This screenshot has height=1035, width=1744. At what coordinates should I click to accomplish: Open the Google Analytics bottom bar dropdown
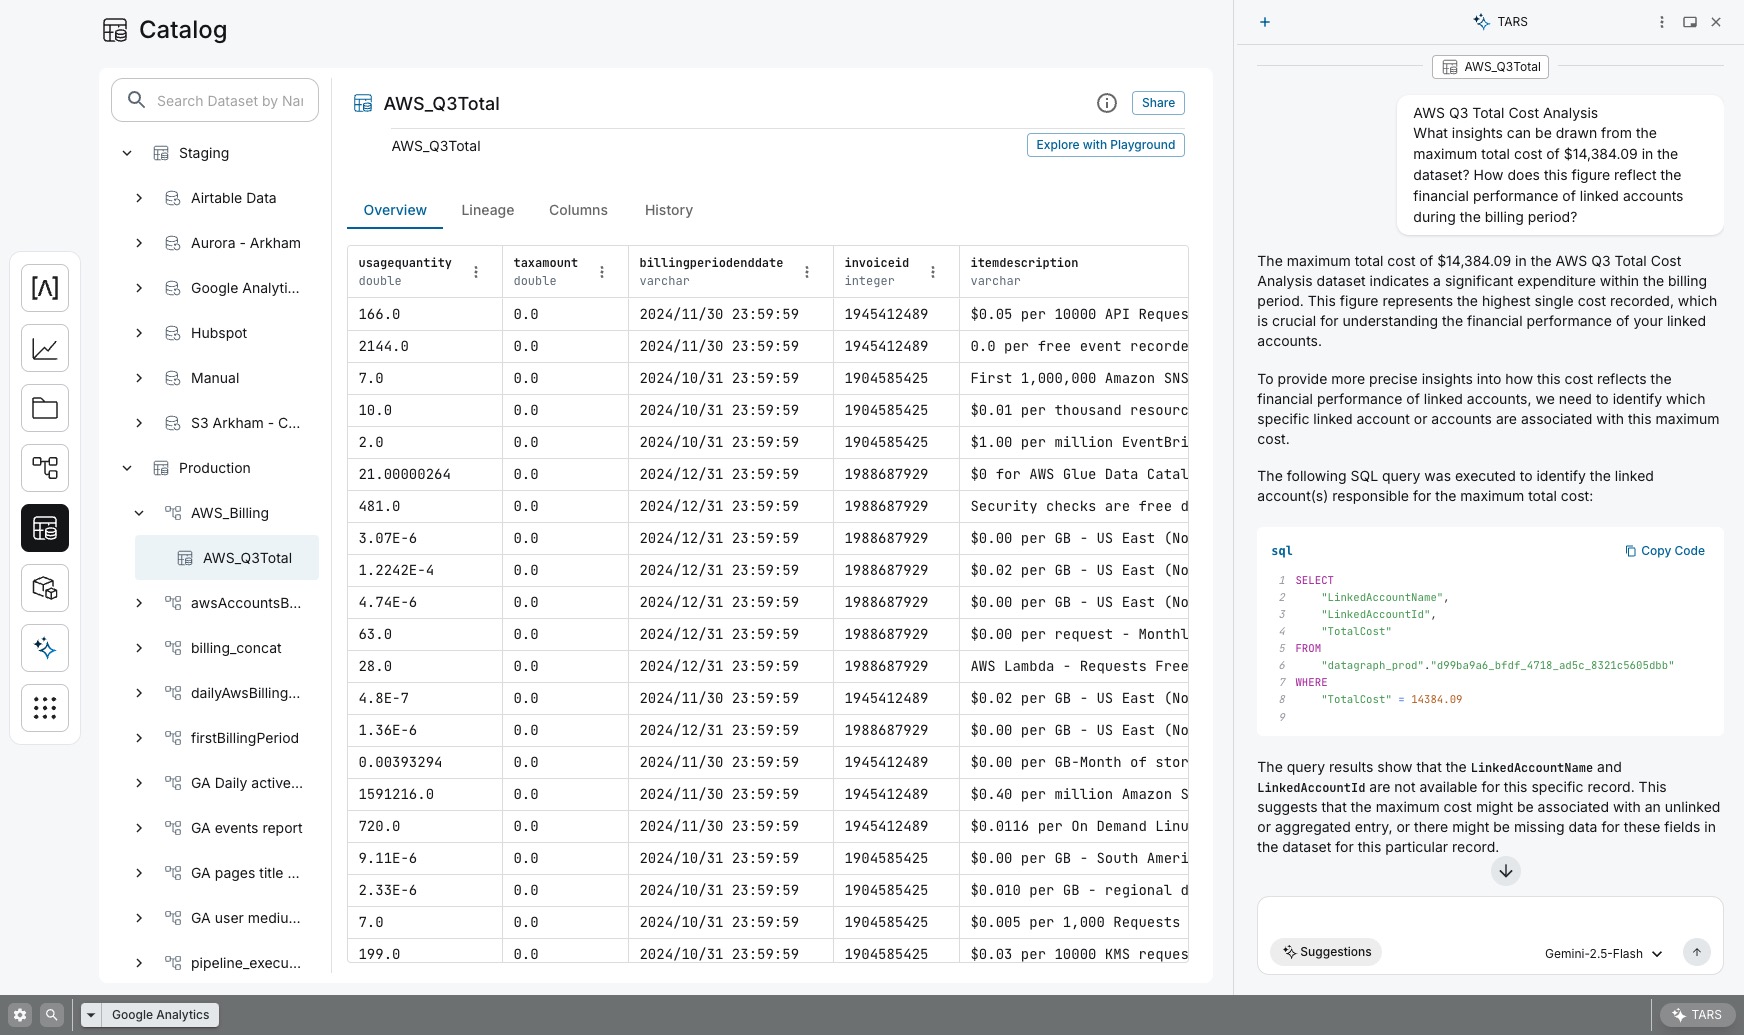[x=91, y=1015]
